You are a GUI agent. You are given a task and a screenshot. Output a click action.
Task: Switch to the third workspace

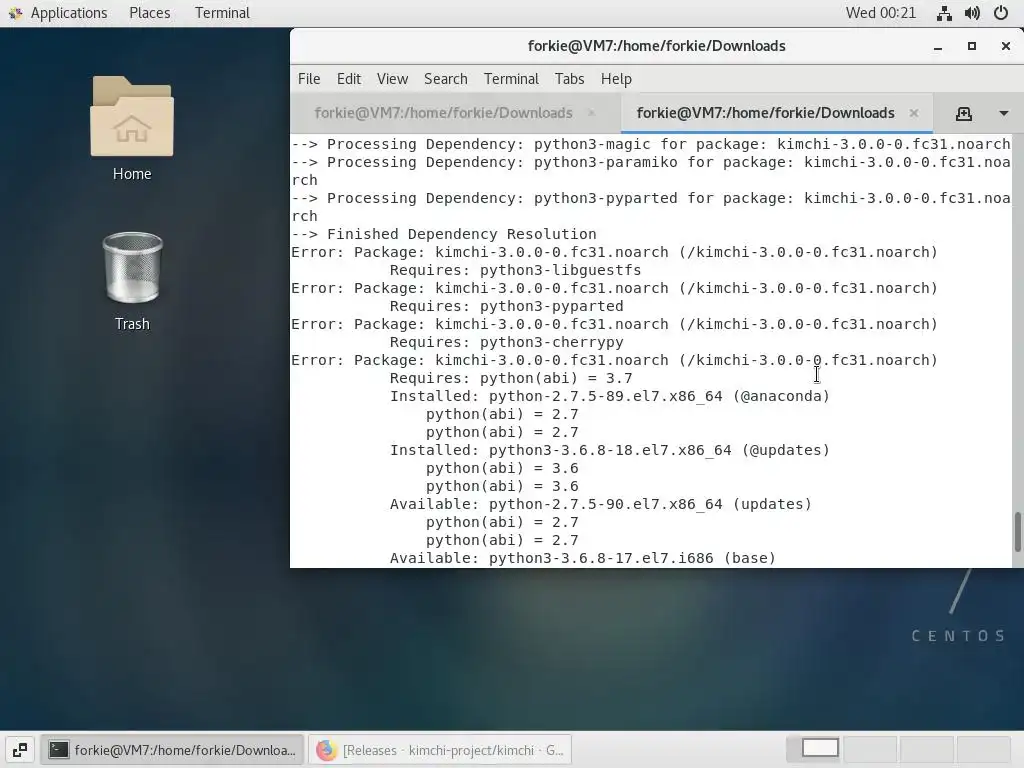927,749
